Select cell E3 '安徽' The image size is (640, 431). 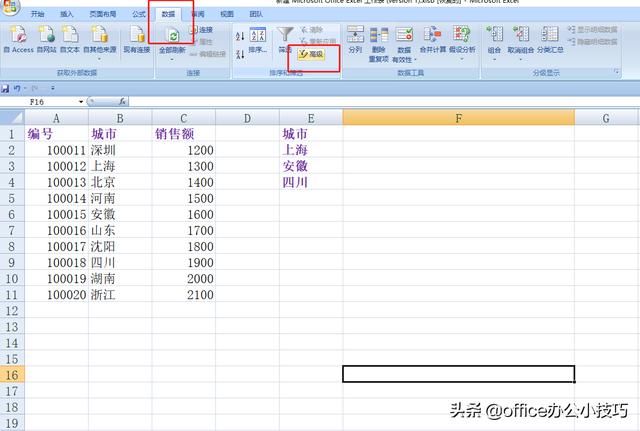(x=311, y=166)
